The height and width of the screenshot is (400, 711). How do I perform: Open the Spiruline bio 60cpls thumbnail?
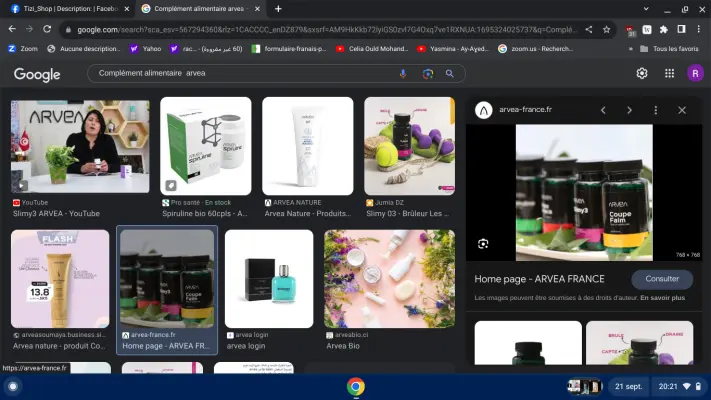click(205, 146)
